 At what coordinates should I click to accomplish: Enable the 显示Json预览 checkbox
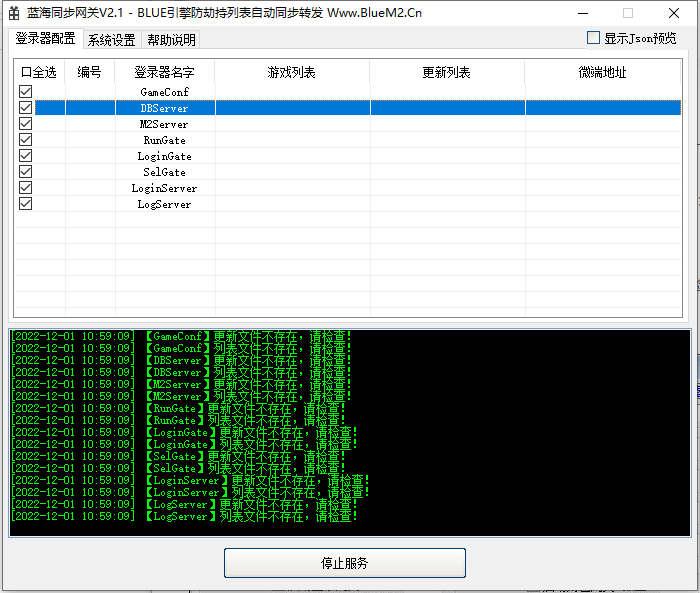[593, 38]
